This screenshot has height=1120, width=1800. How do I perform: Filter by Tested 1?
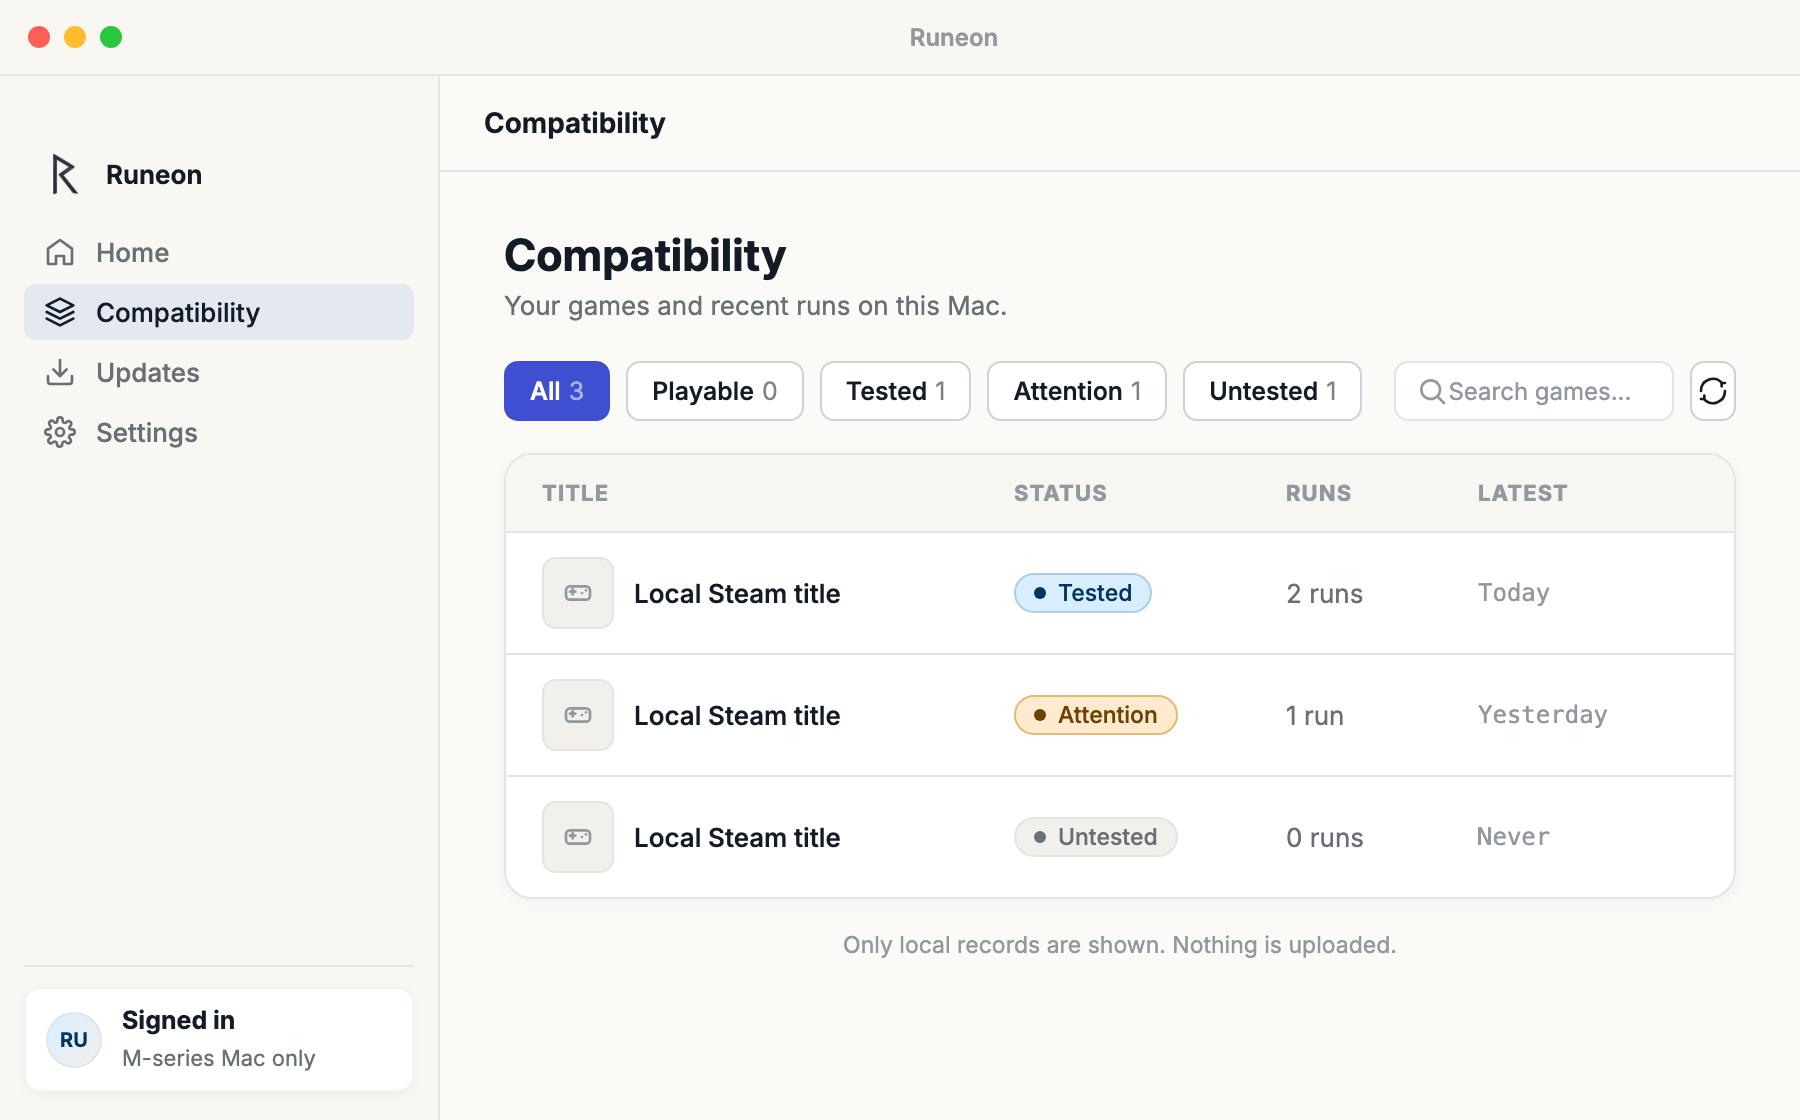pyautogui.click(x=895, y=391)
